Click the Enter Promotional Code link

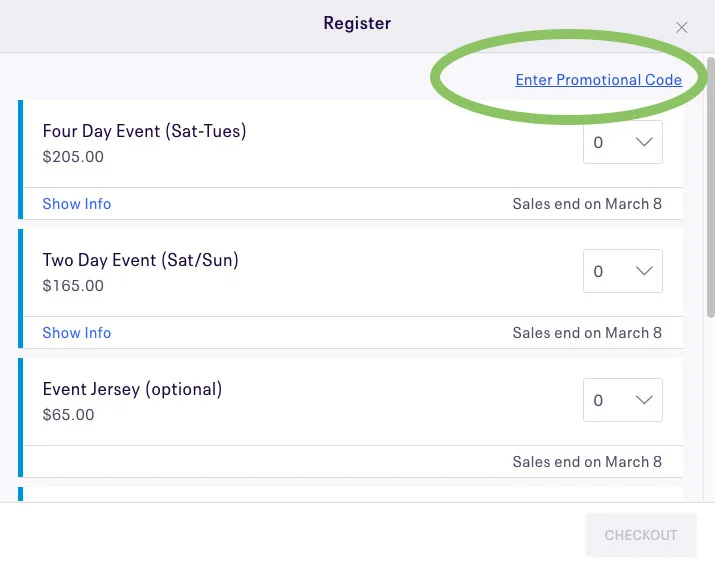(598, 80)
